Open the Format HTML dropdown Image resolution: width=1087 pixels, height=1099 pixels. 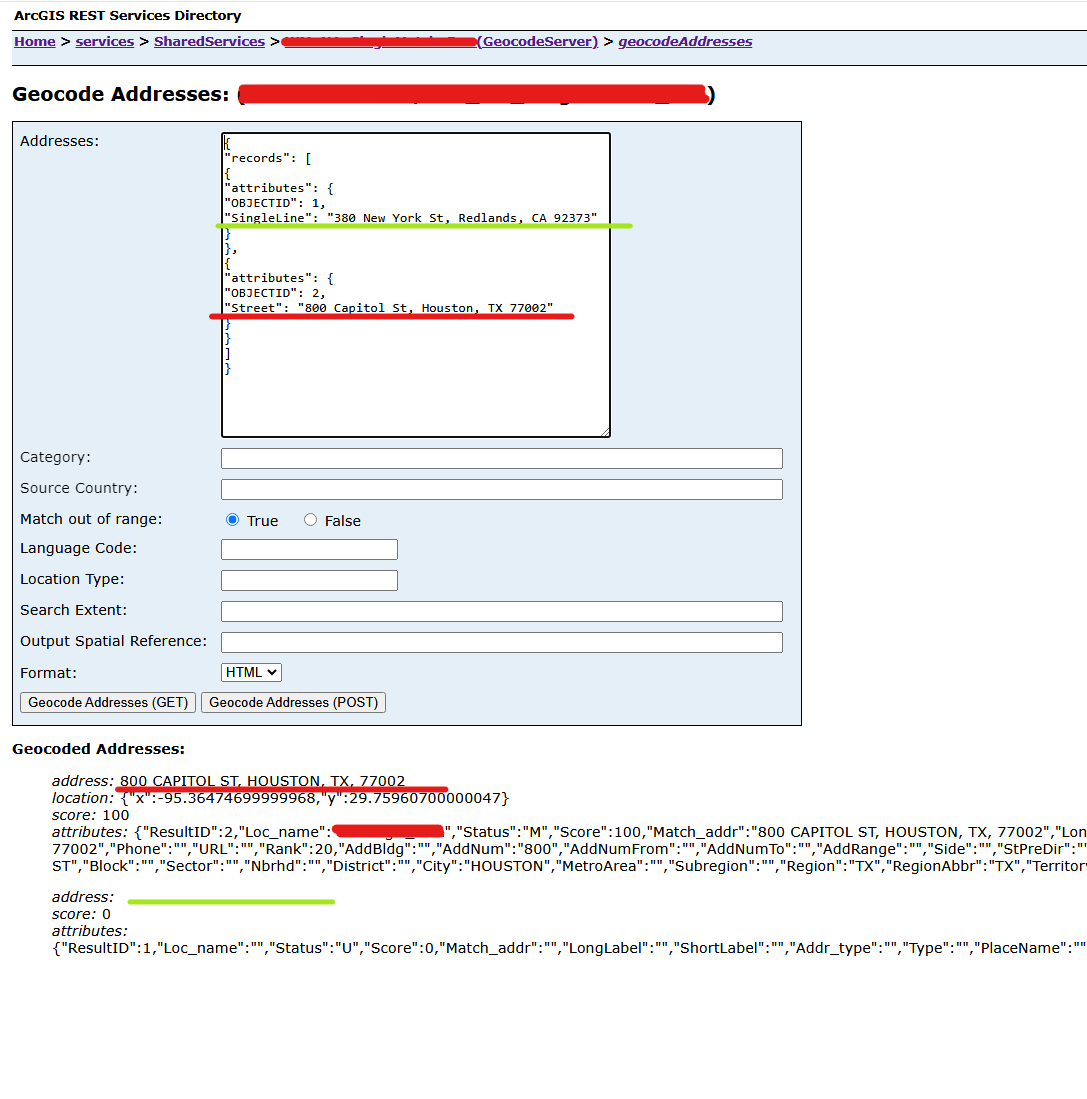point(251,672)
